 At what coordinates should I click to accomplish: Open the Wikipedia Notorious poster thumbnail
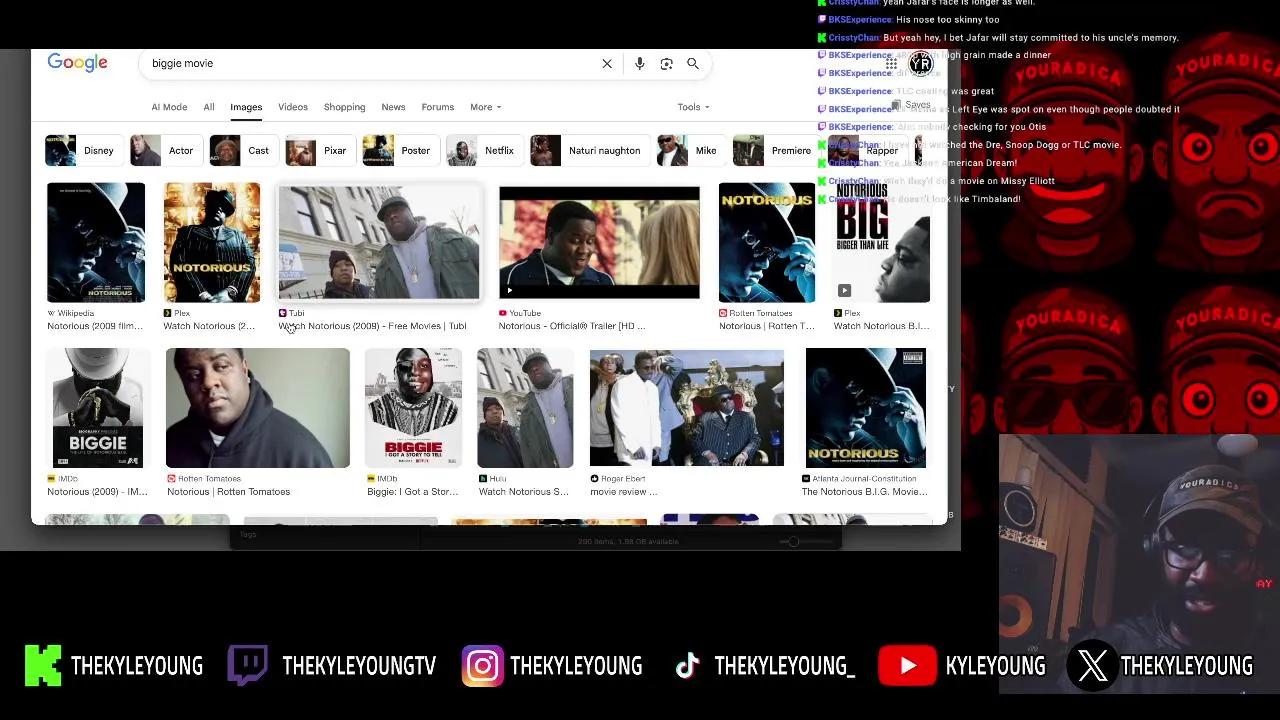click(x=96, y=243)
